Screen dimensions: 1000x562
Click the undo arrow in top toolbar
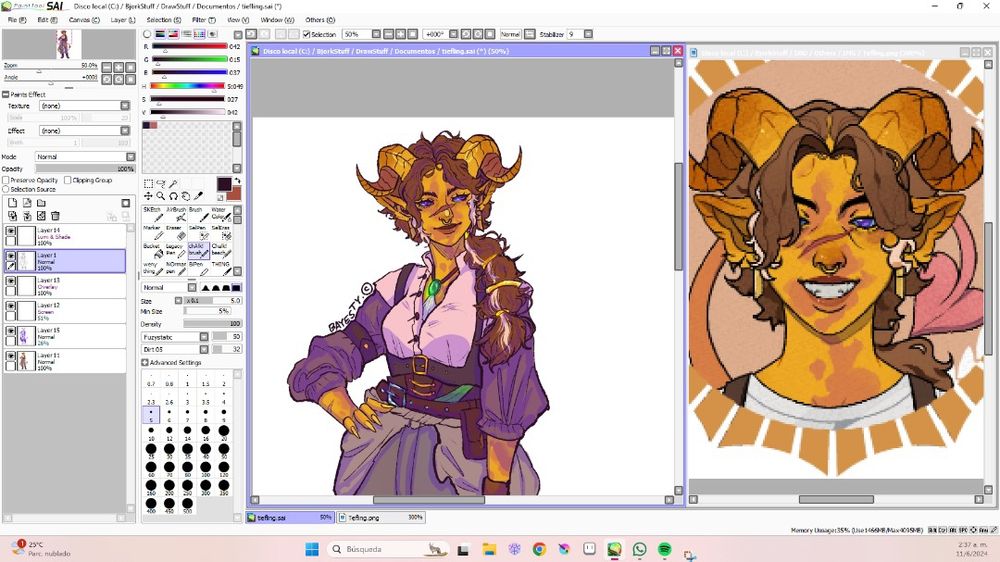[x=251, y=34]
